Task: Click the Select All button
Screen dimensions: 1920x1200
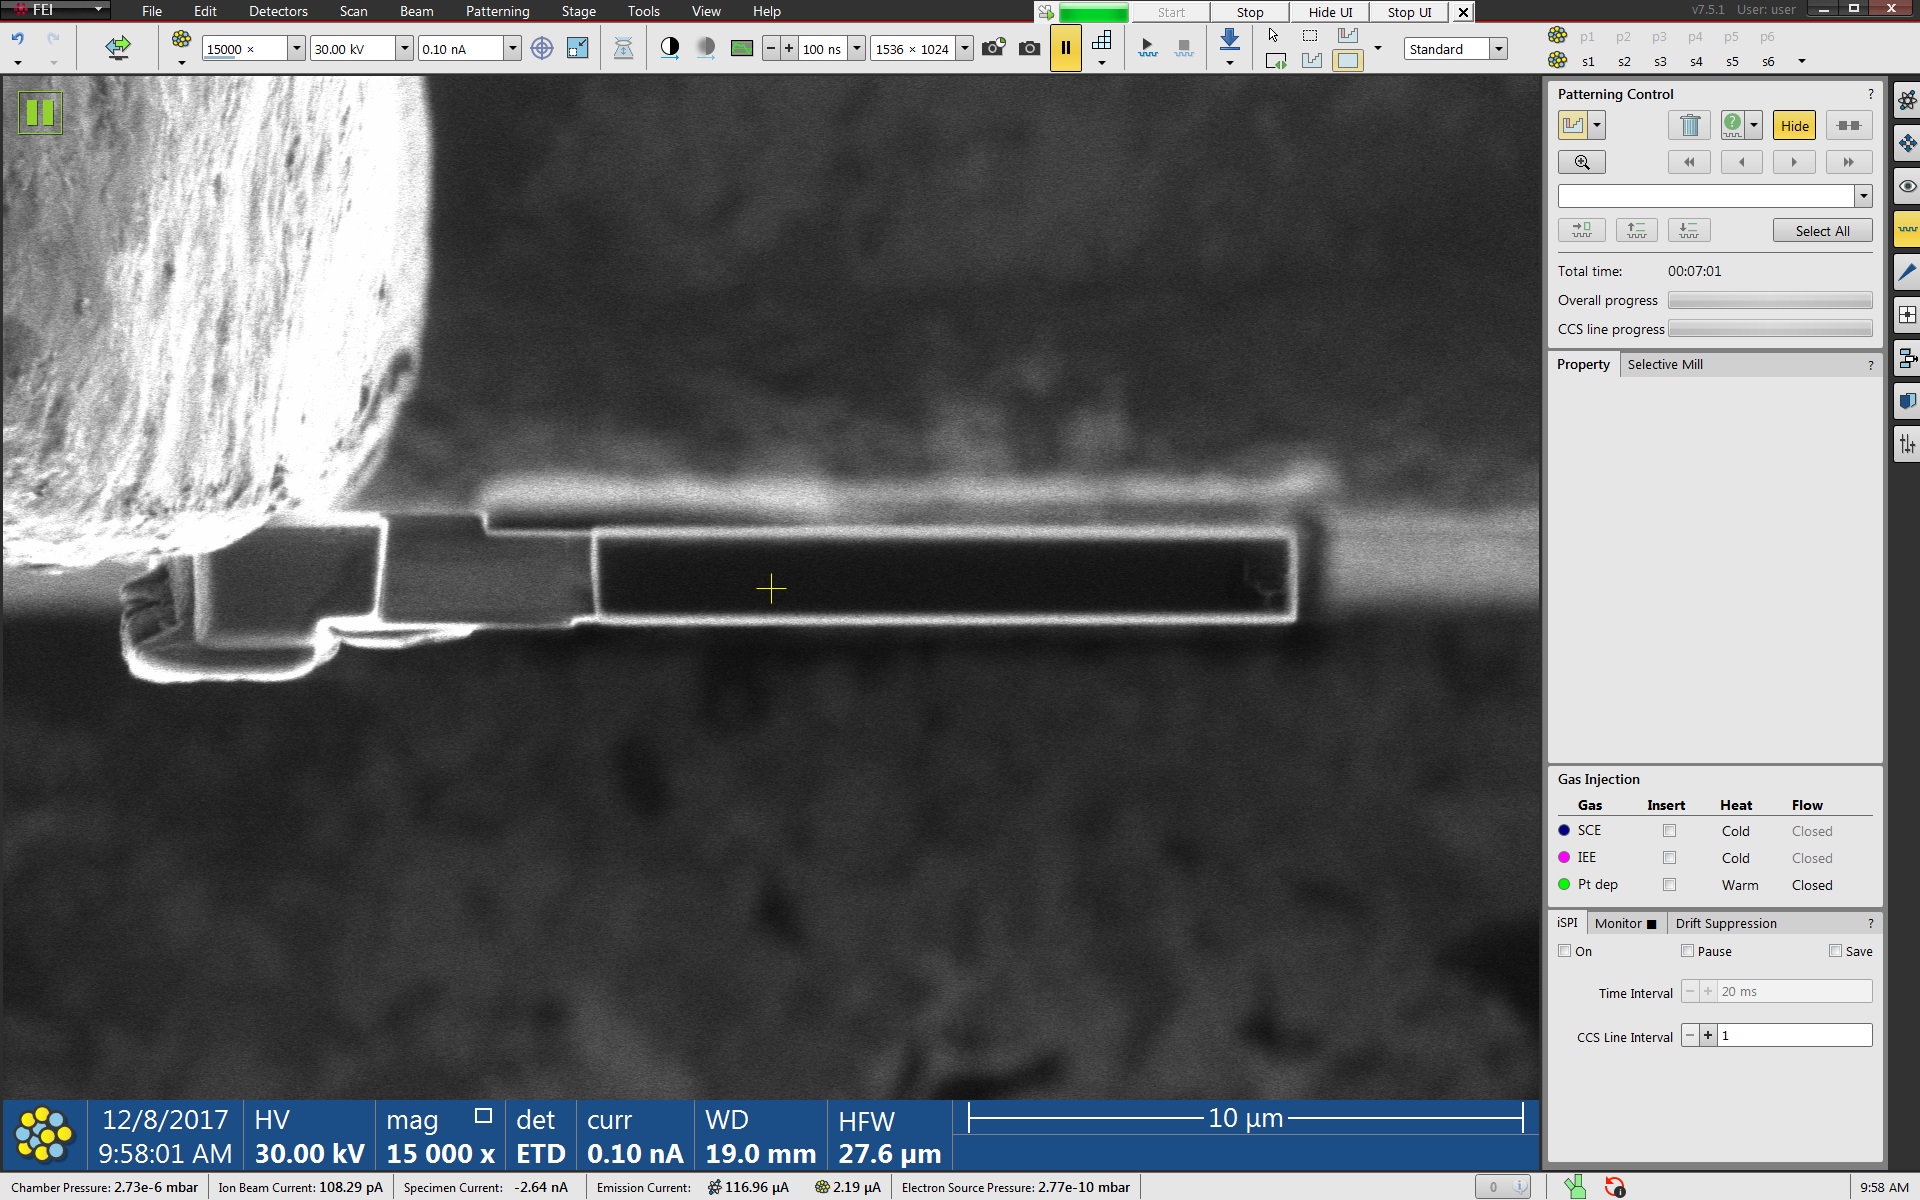Action: [x=1822, y=231]
